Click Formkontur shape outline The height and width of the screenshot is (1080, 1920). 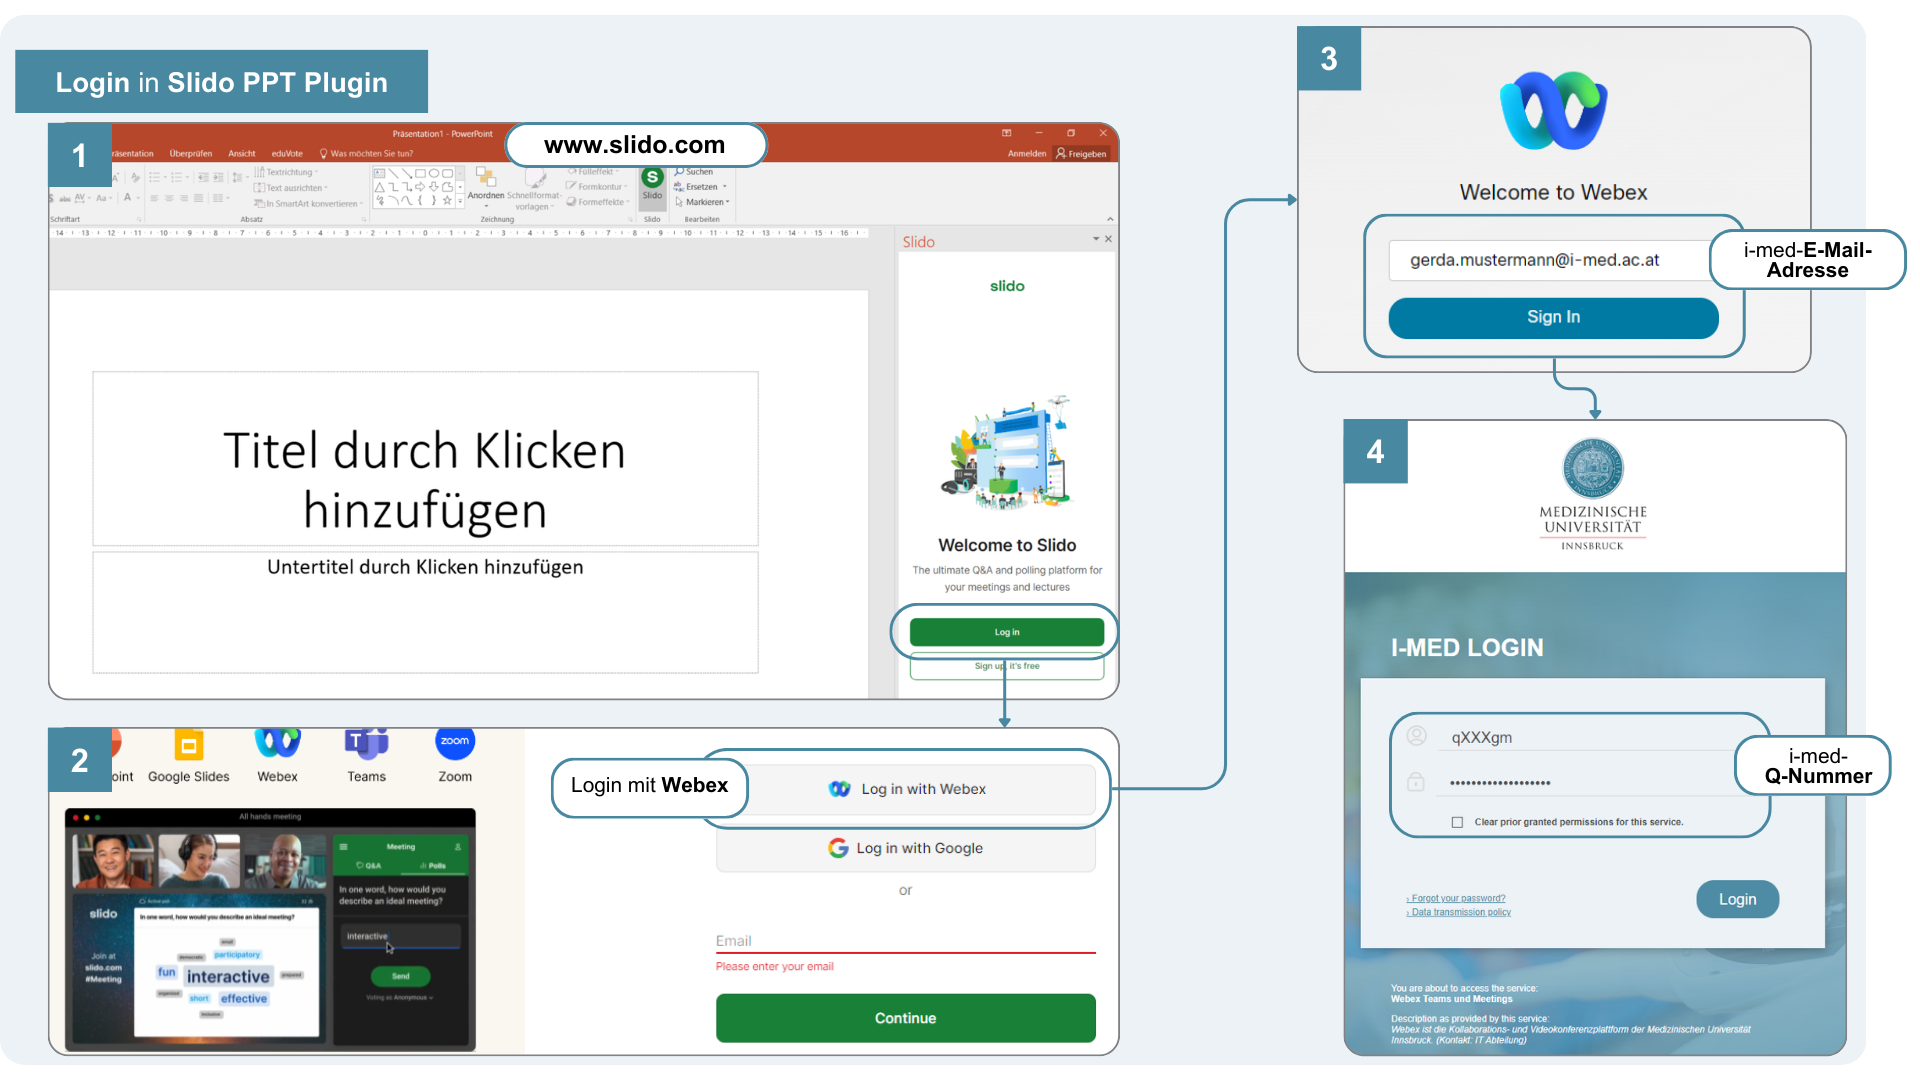coord(597,187)
